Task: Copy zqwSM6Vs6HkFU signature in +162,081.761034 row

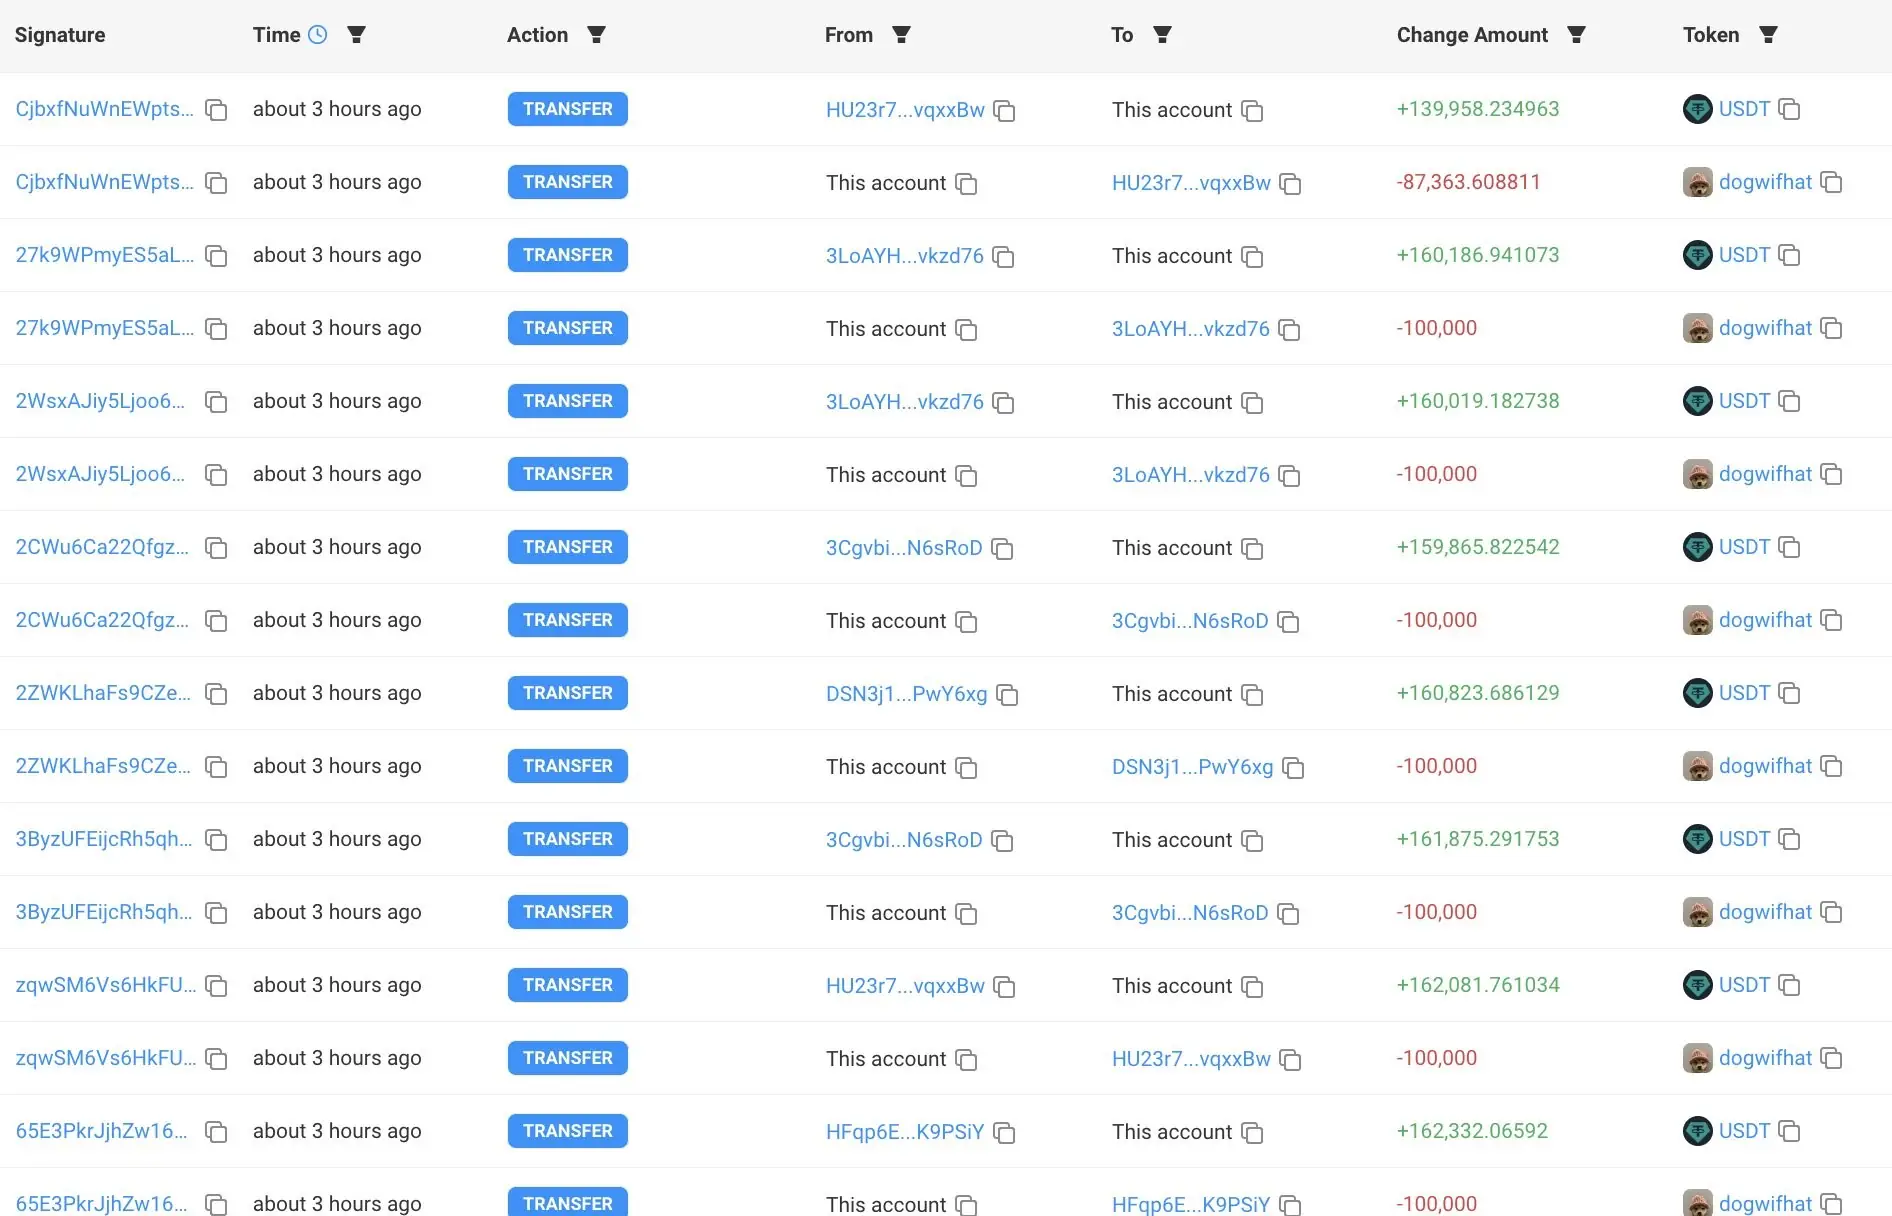Action: pos(216,986)
